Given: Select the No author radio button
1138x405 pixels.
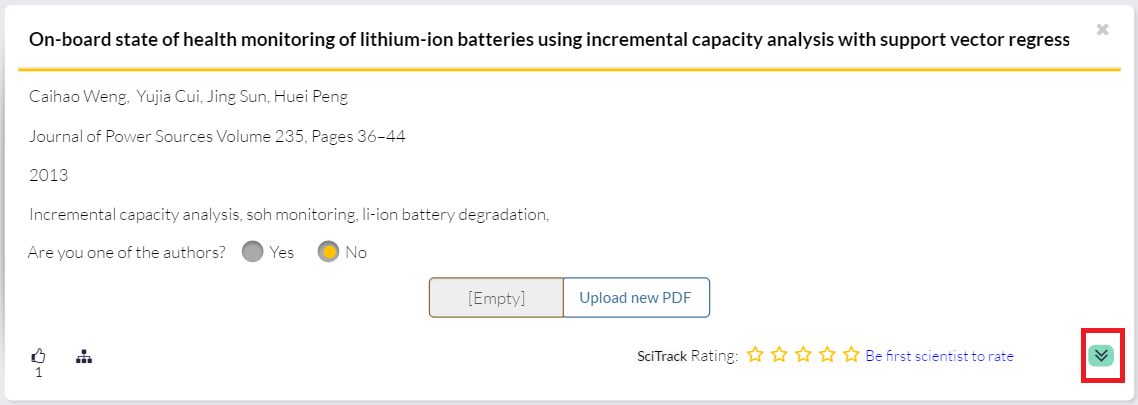Looking at the screenshot, I should (329, 252).
